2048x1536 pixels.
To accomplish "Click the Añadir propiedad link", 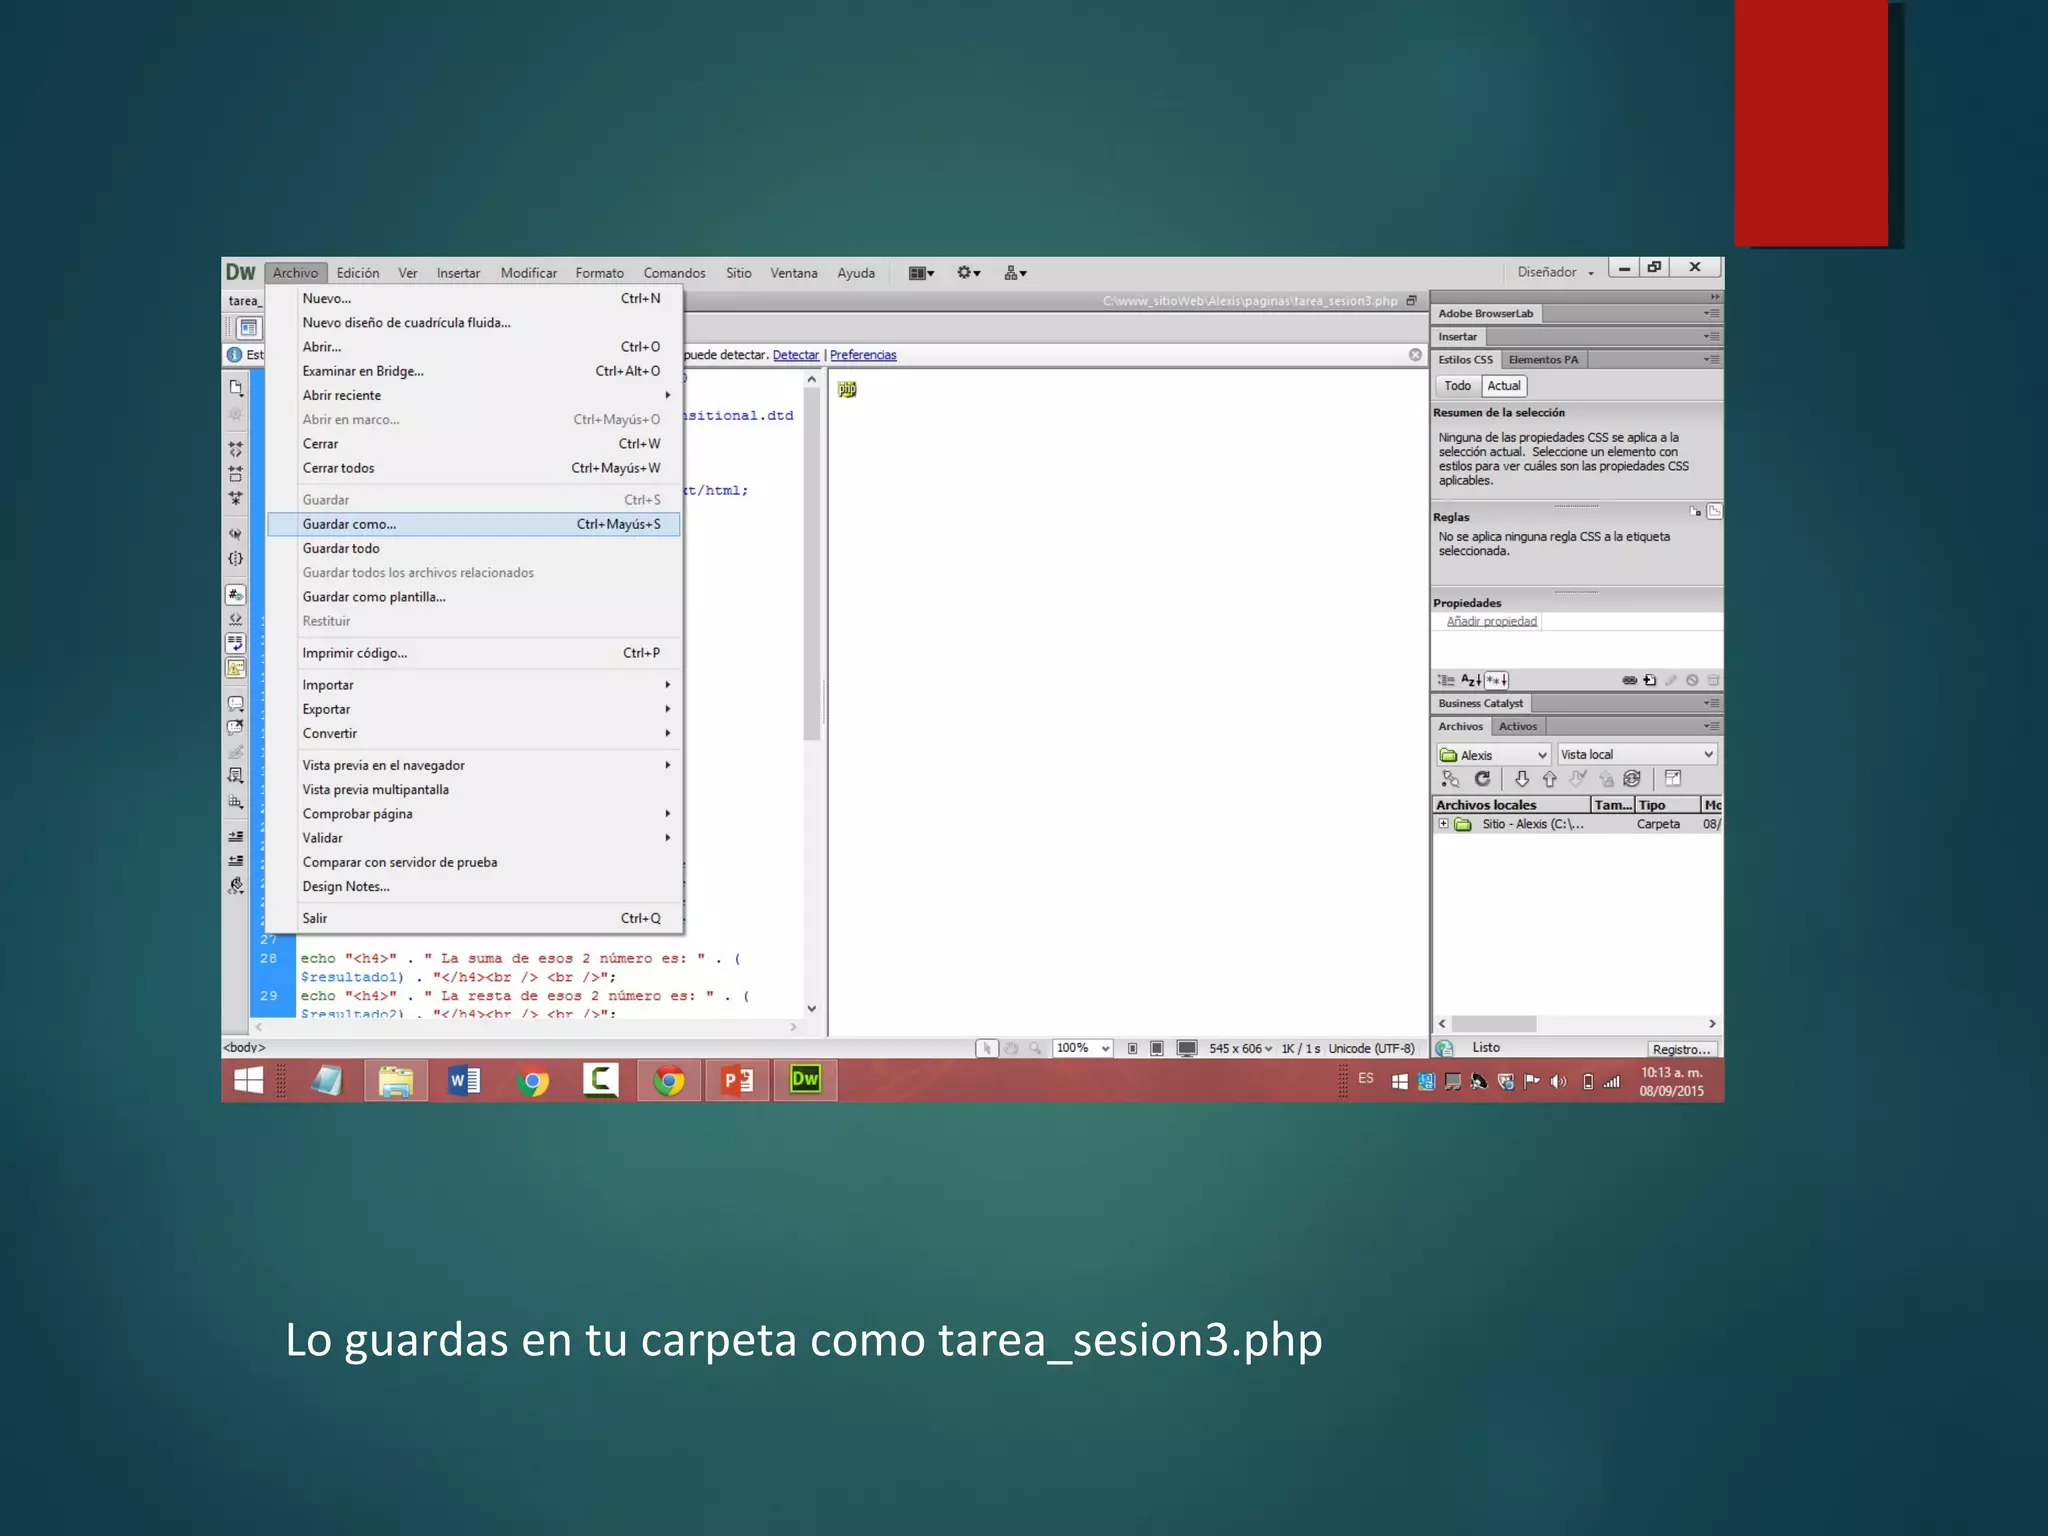I will click(x=1491, y=621).
